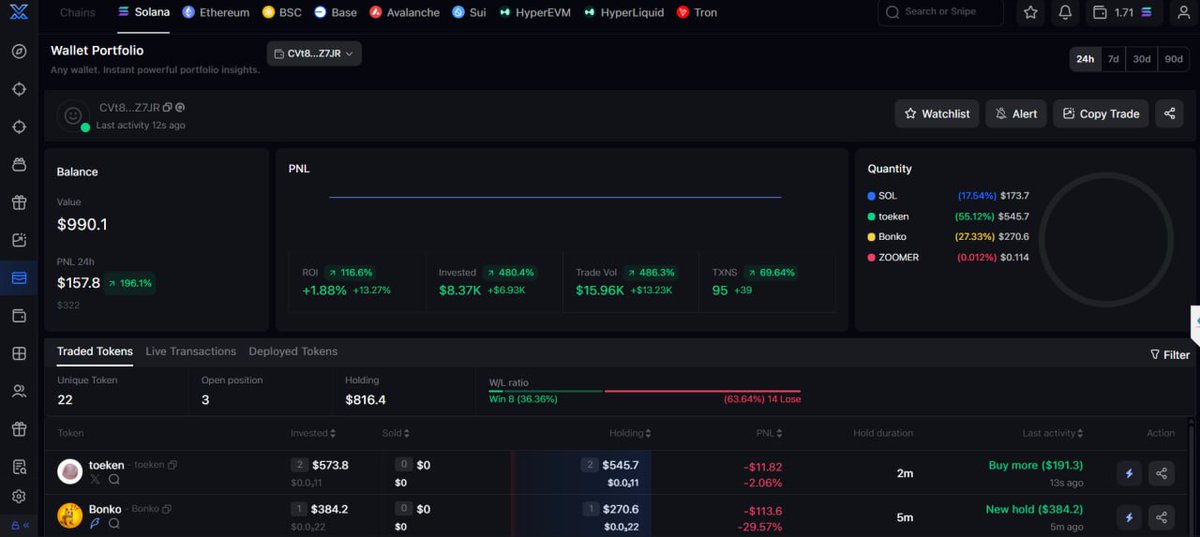Open the Deployed Tokens tab
The height and width of the screenshot is (537, 1200).
click(x=293, y=352)
